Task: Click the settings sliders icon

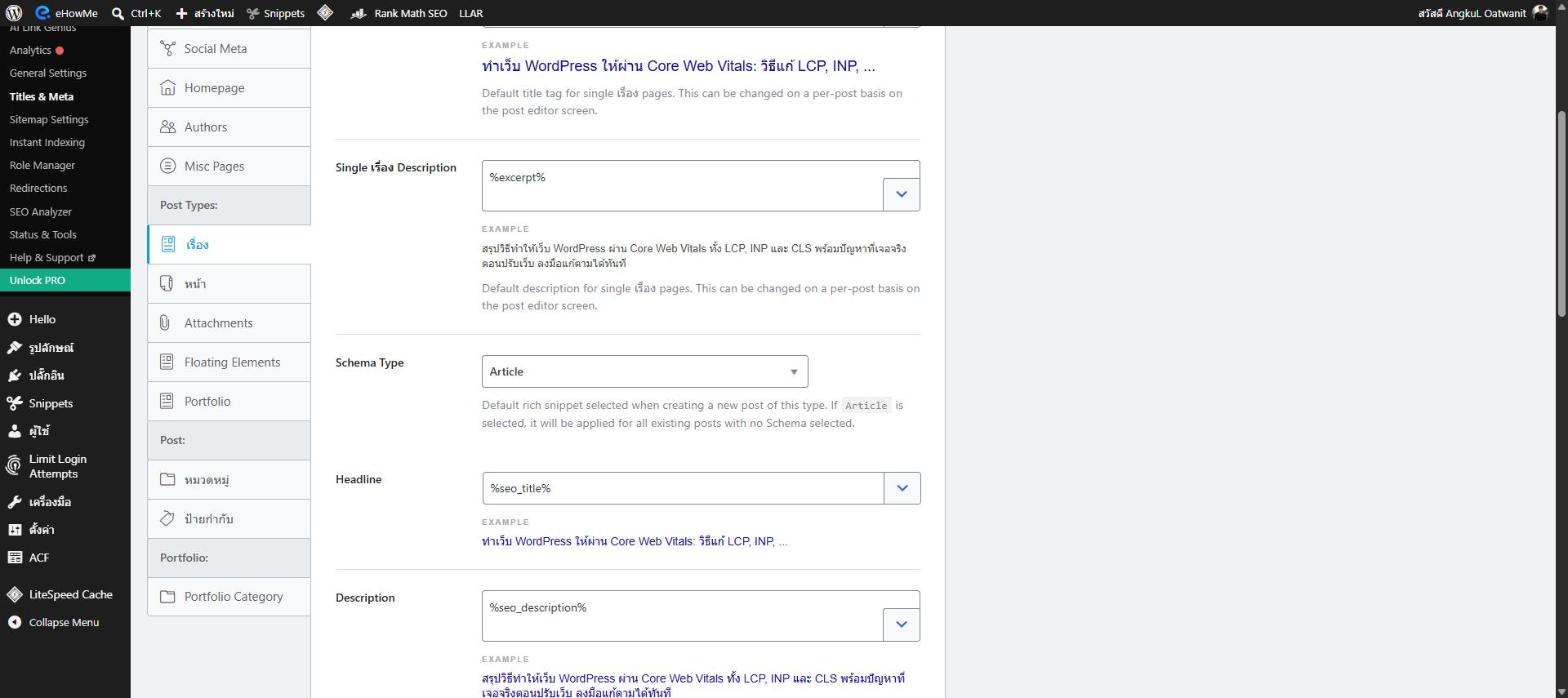Action: 14,530
